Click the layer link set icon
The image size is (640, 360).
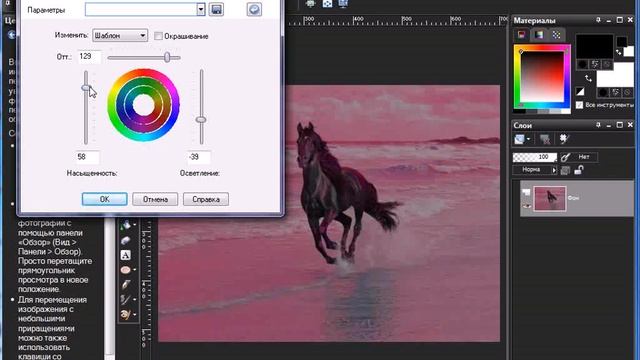pyautogui.click(x=565, y=157)
